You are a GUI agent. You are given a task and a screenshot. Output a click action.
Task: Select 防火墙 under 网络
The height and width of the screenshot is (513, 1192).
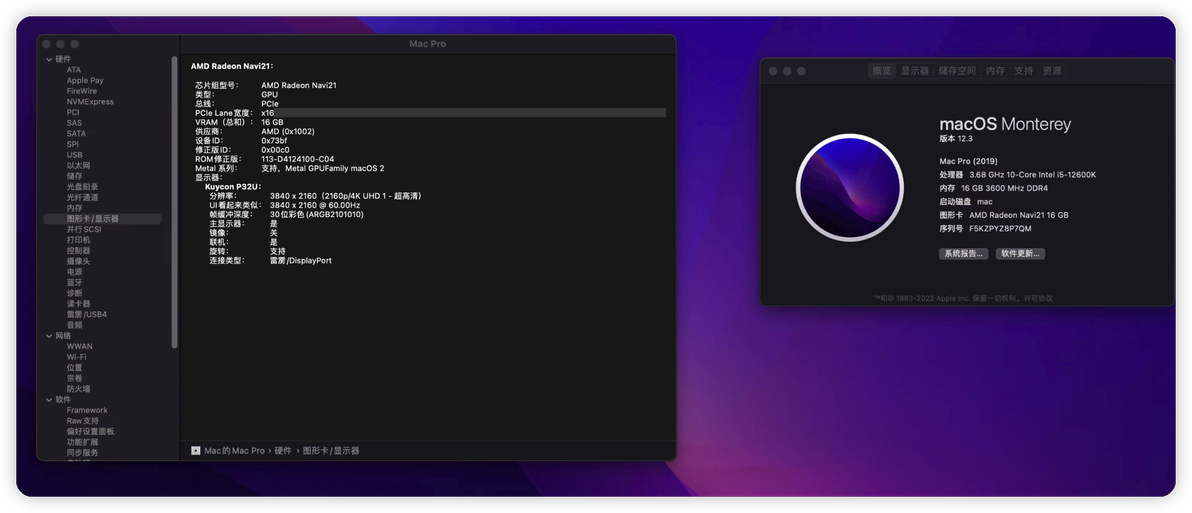(x=78, y=389)
